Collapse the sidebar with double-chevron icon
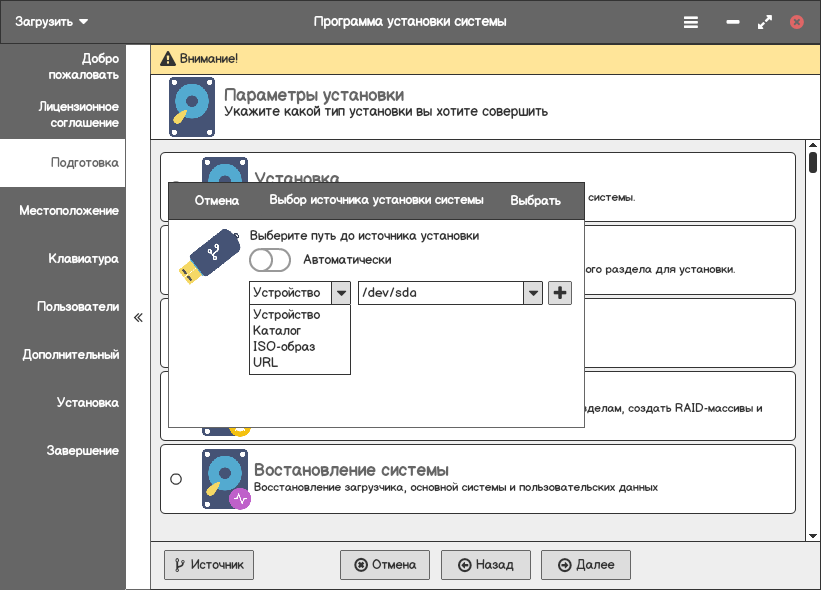The image size is (821, 590). point(138,317)
